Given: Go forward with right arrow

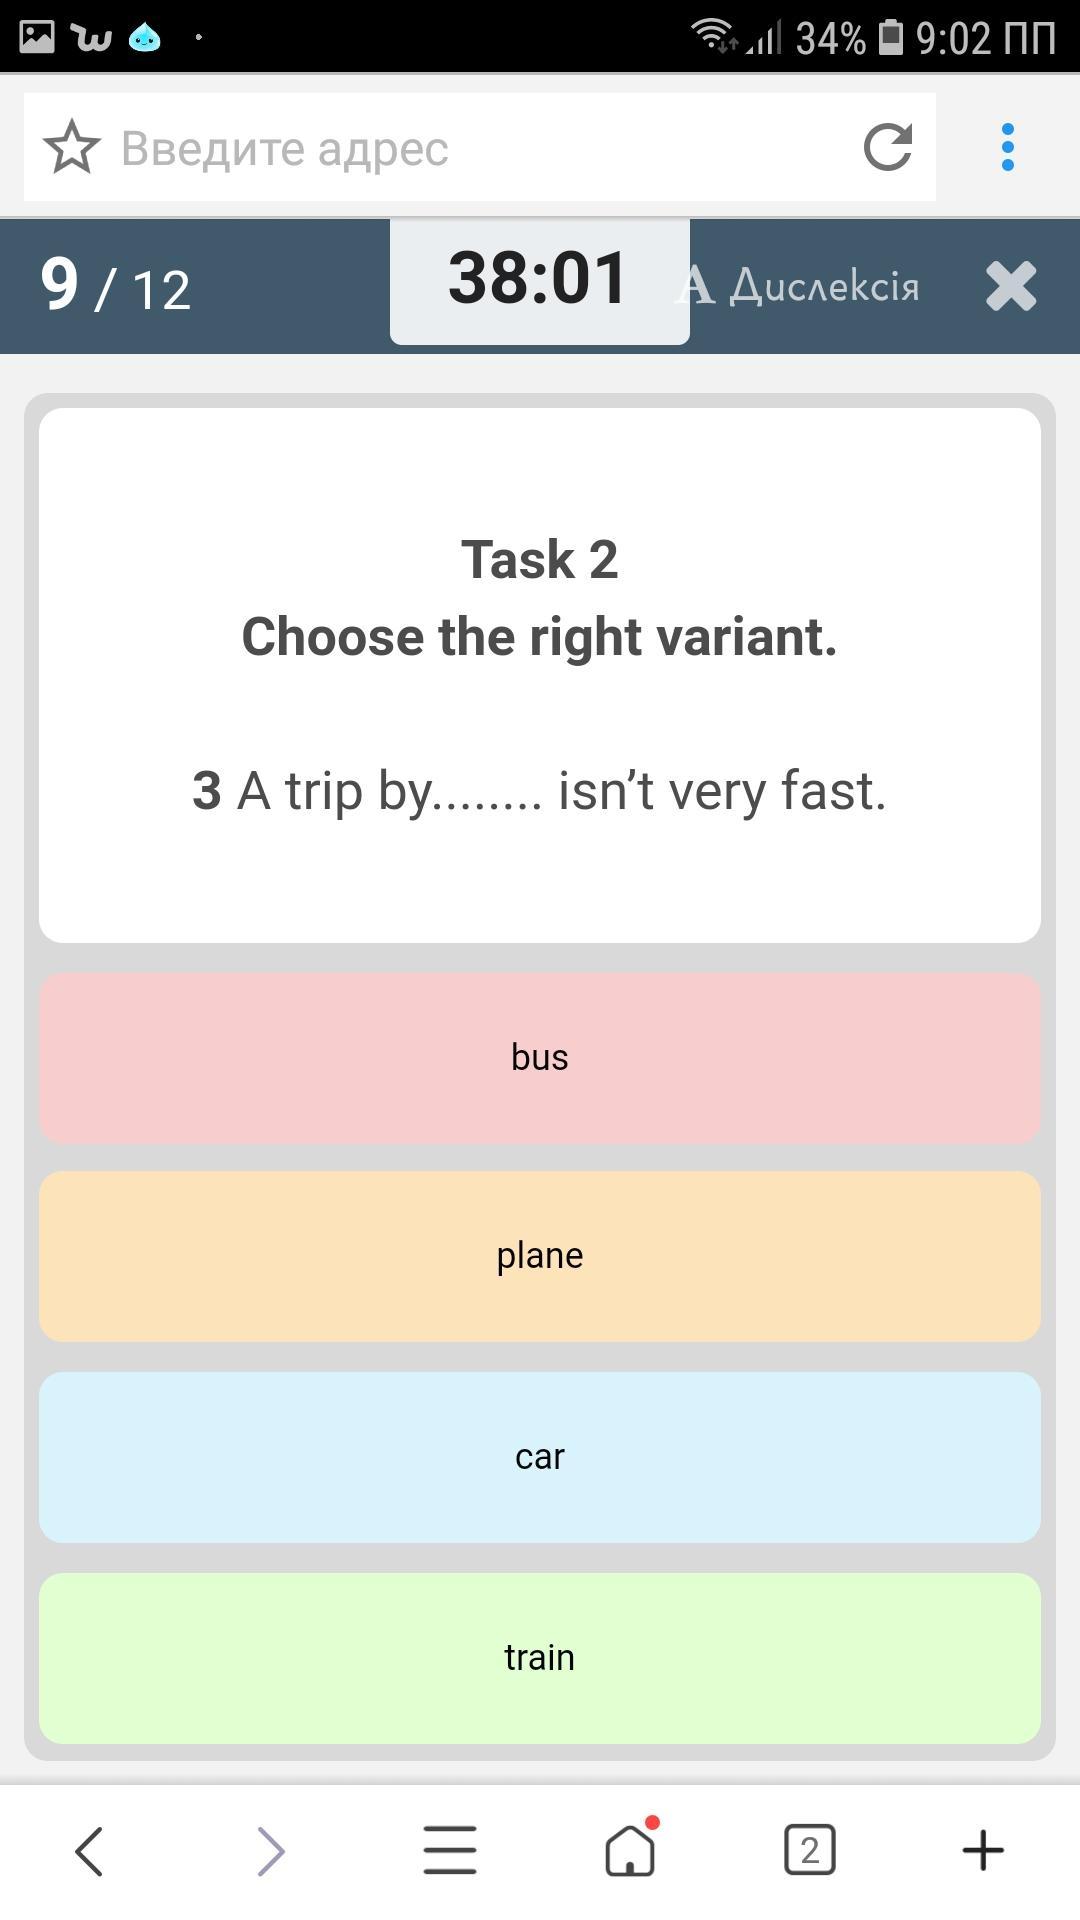Looking at the screenshot, I should click(x=270, y=1851).
